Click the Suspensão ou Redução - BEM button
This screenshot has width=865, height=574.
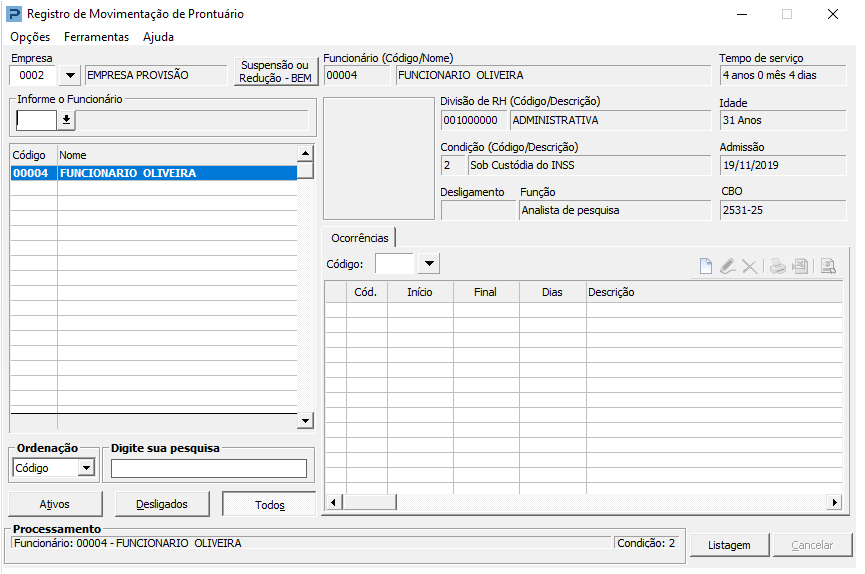275,72
